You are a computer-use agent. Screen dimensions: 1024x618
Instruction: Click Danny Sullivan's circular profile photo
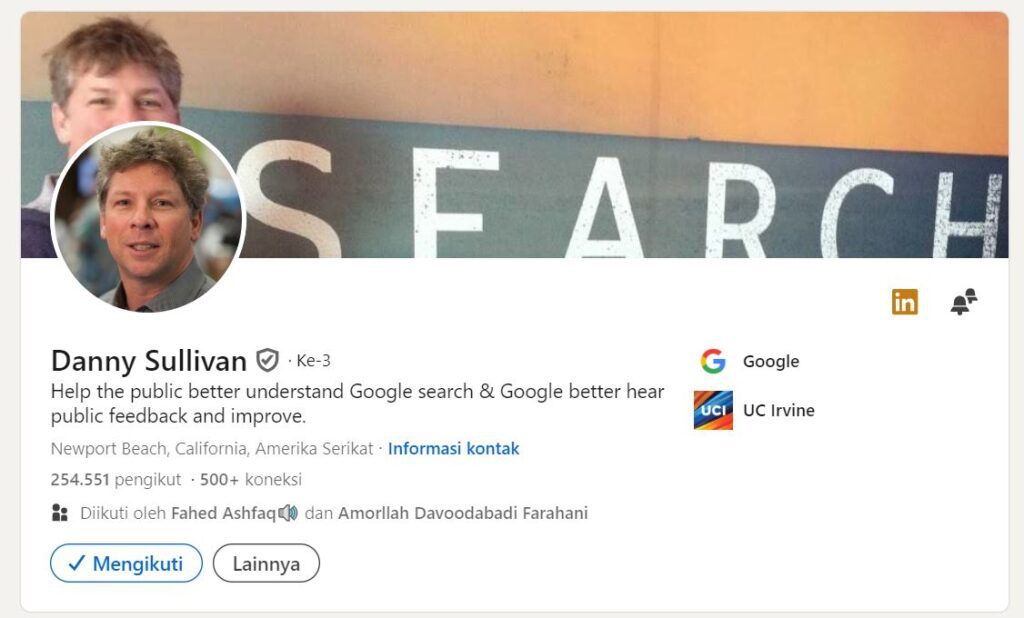coord(148,217)
